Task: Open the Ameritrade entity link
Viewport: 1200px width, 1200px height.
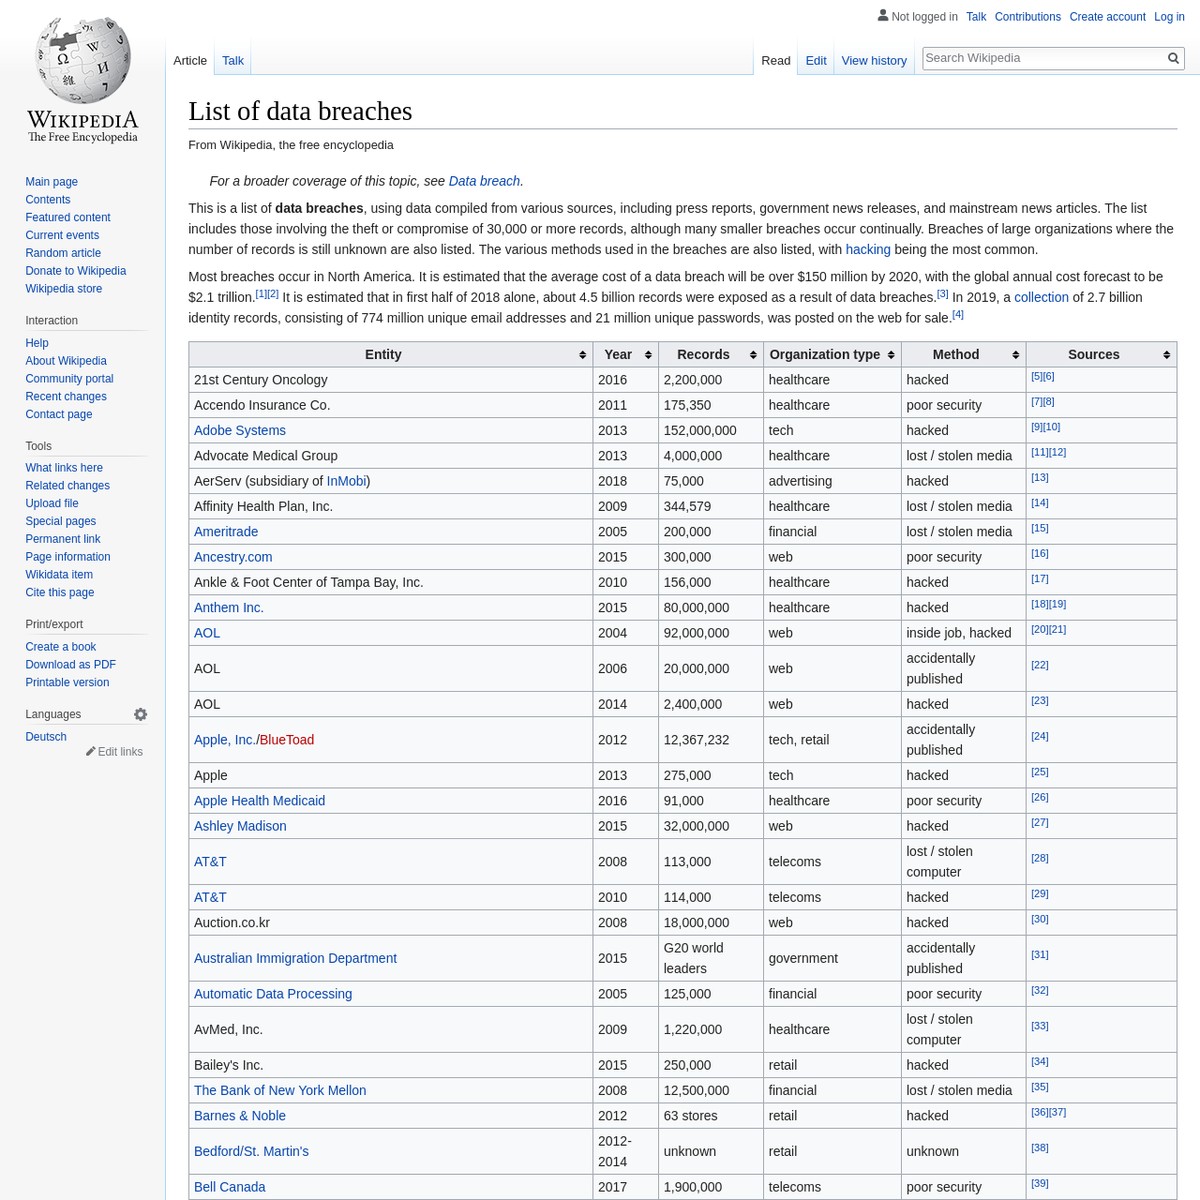Action: click(x=226, y=532)
